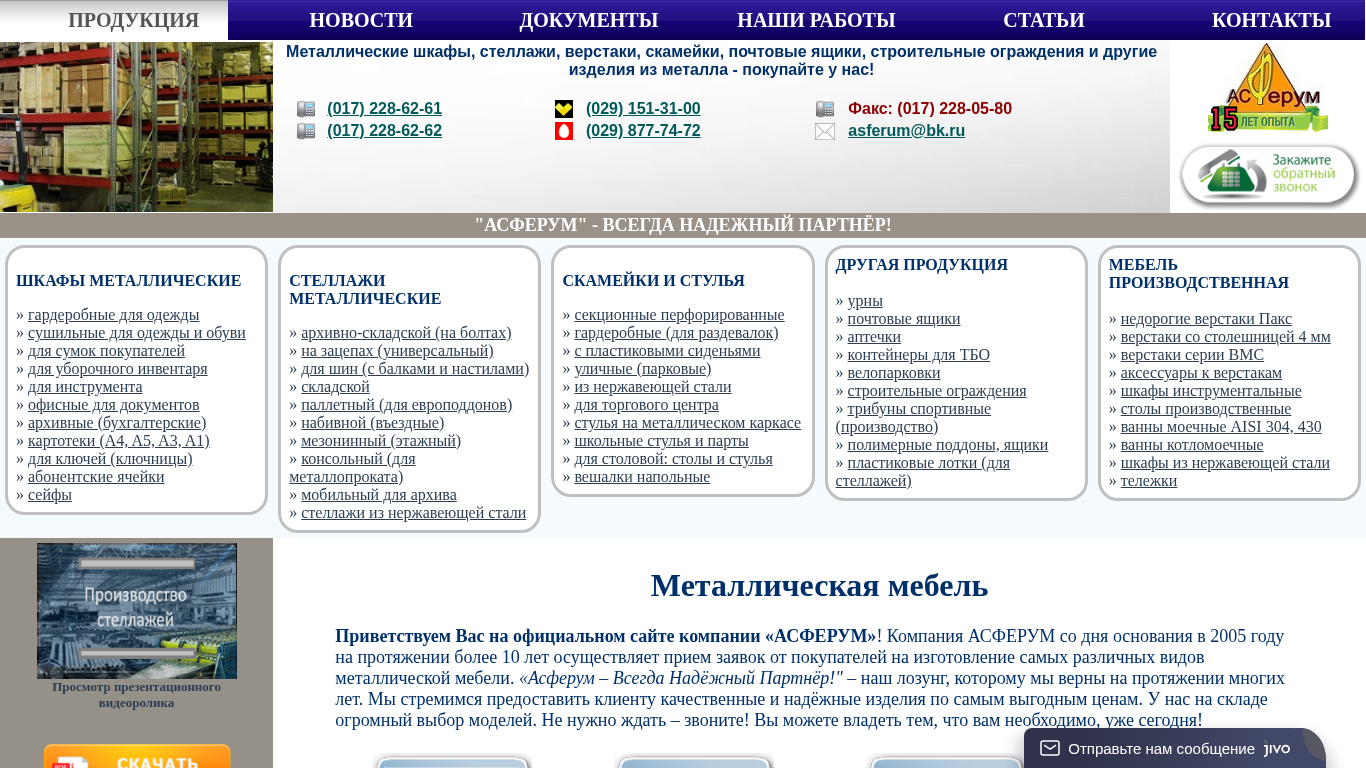Open the сейфы link
The height and width of the screenshot is (768, 1366).
point(50,495)
